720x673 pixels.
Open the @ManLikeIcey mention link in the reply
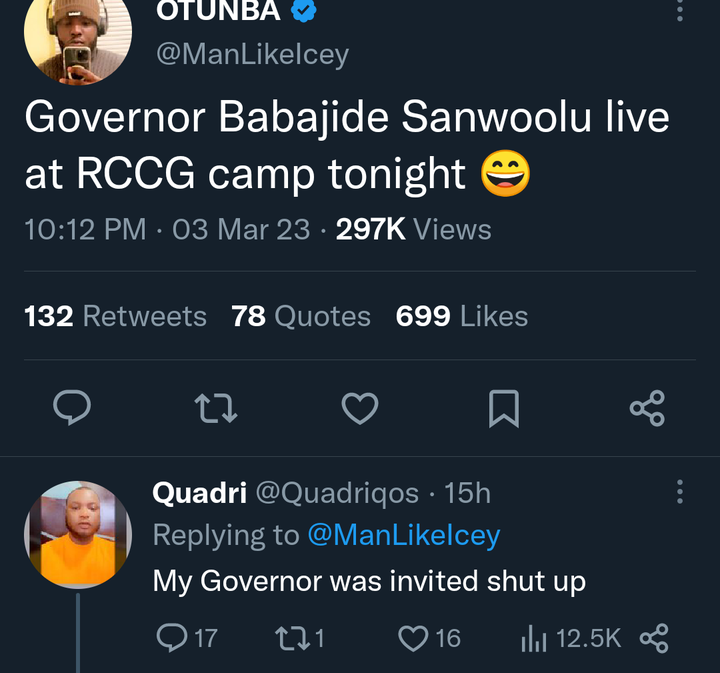[x=403, y=535]
